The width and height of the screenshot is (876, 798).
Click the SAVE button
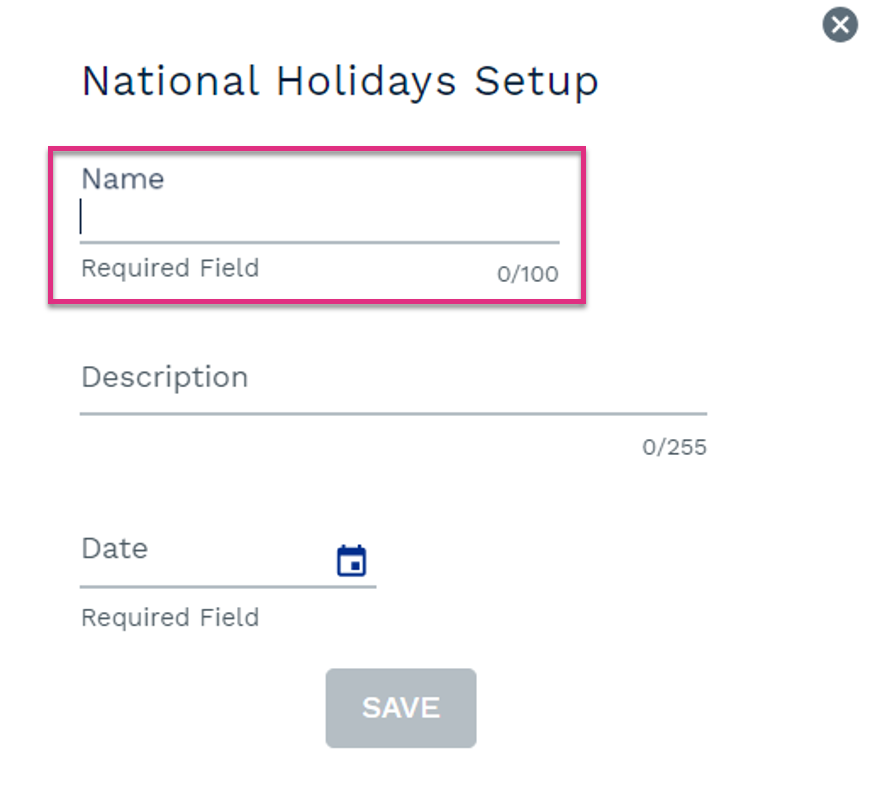(401, 707)
